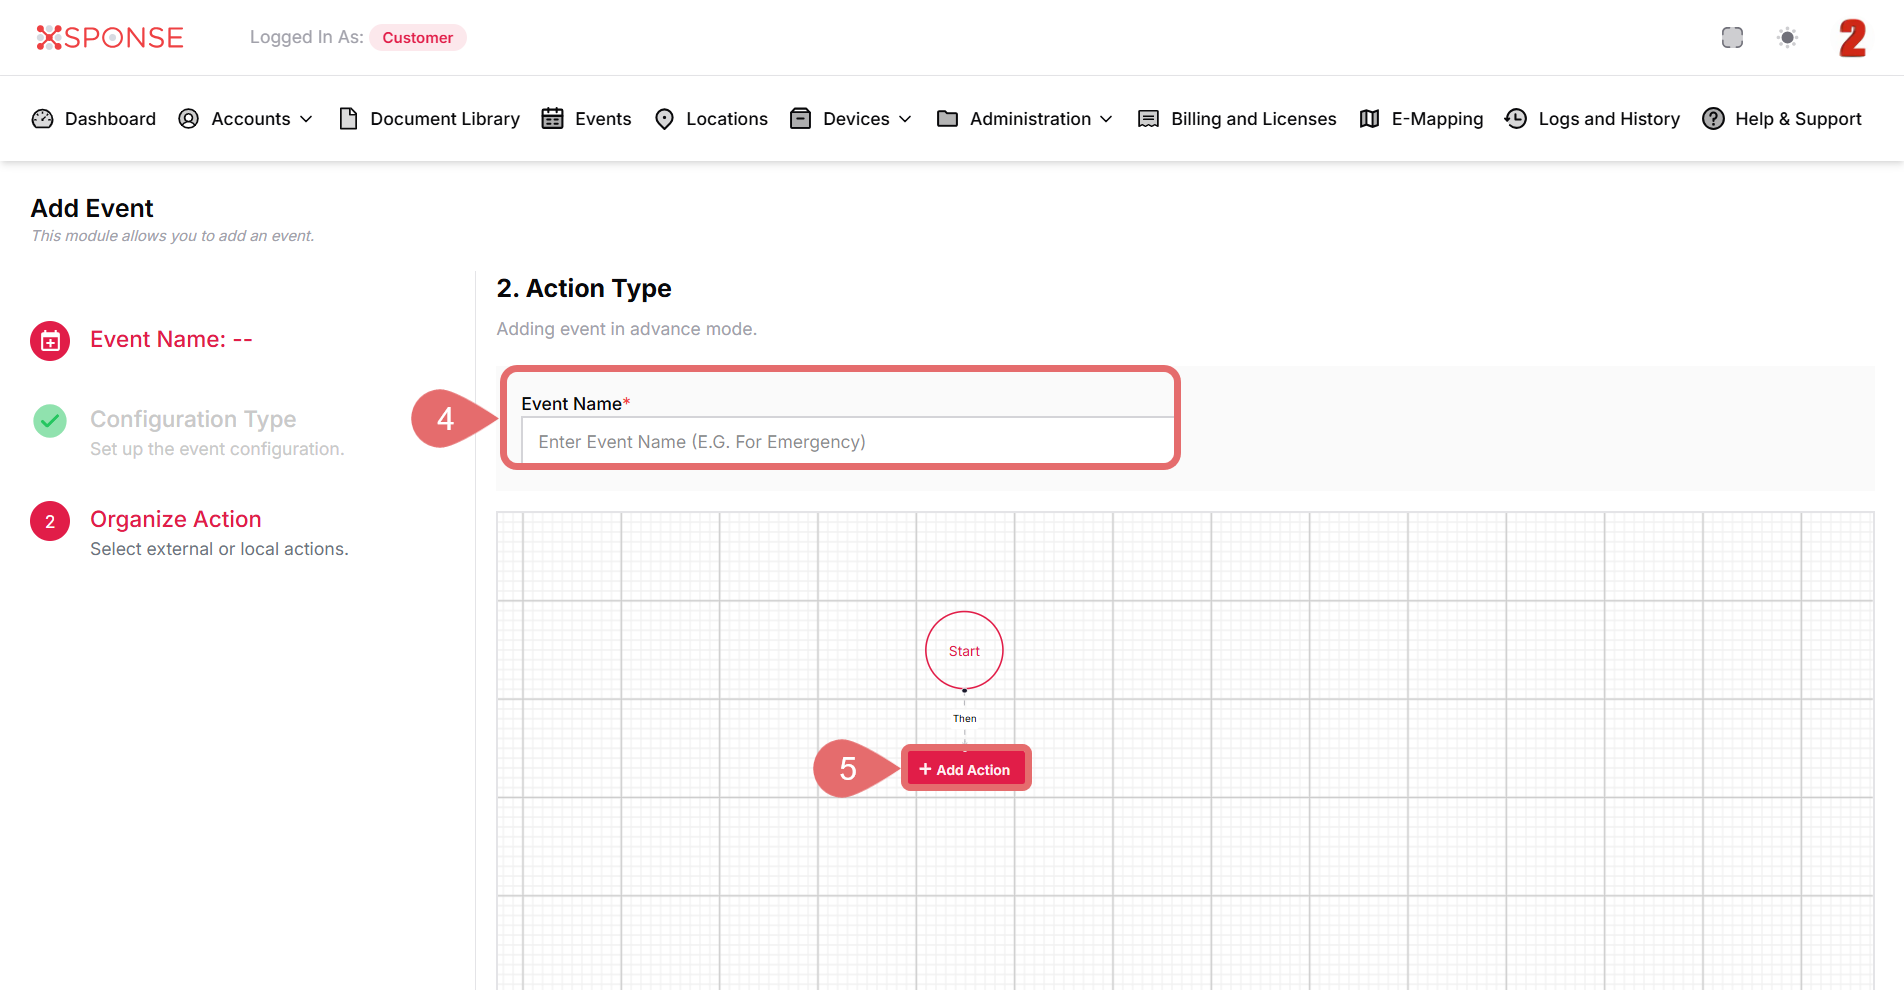
Task: Toggle the light/dark theme sun icon
Action: pos(1787,38)
